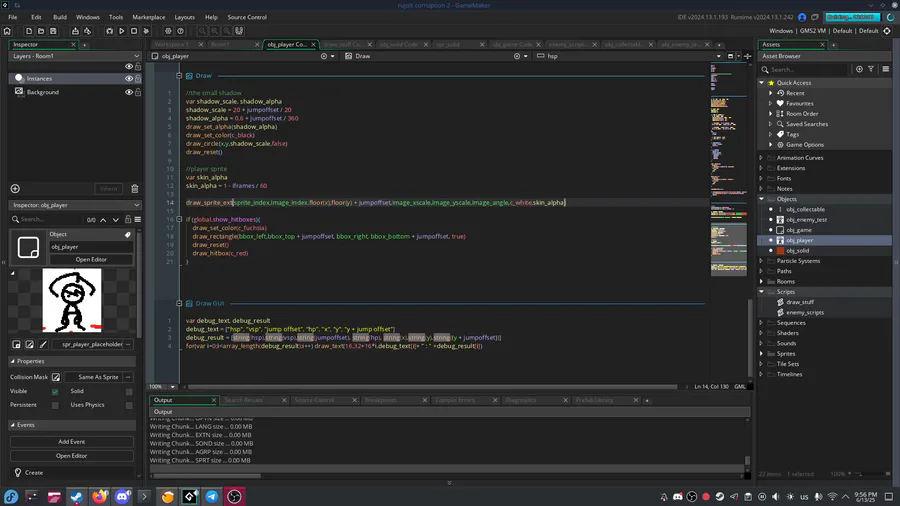The image size is (900, 506).
Task: Click the edit sprite pencil-square icon
Action: pyautogui.click(x=29, y=344)
